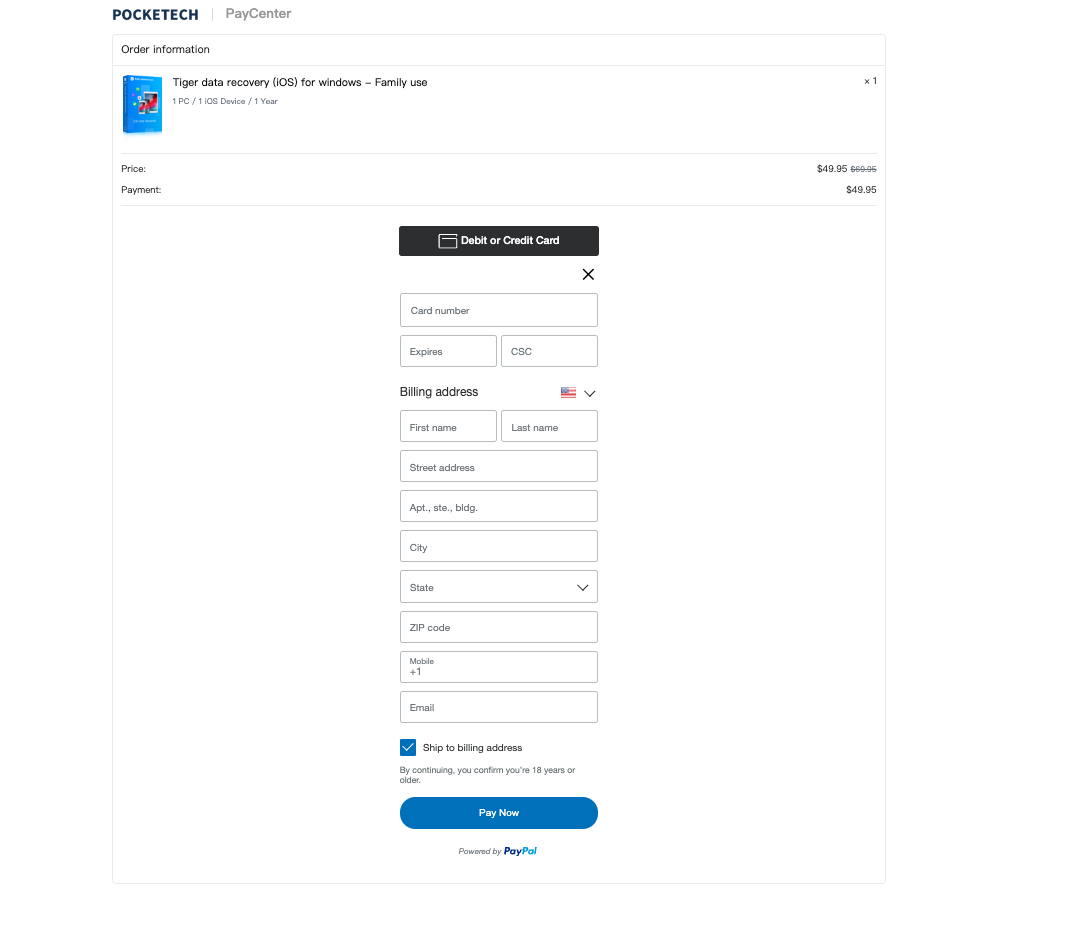
Task: Click the US flag country icon
Action: click(x=568, y=393)
